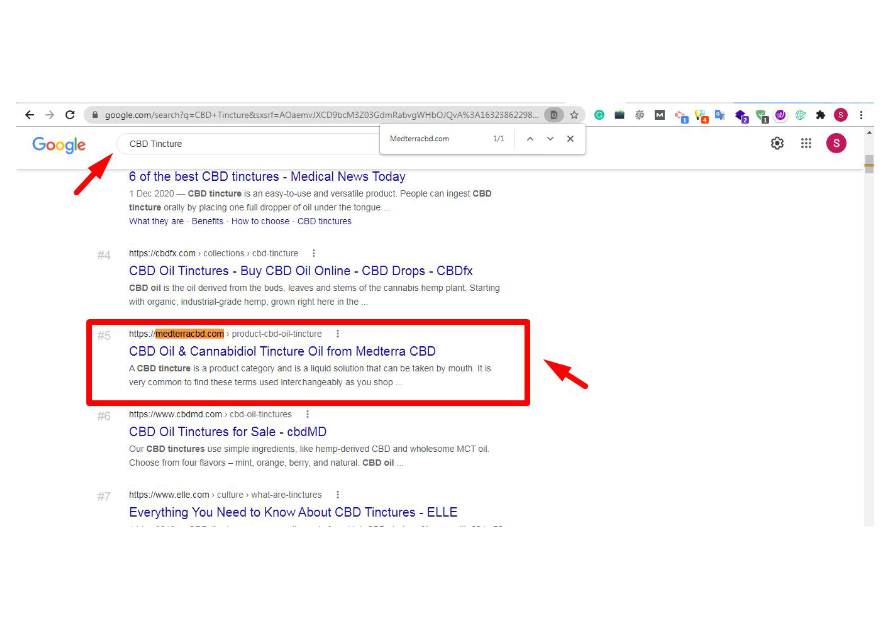Open Google search settings gear
Screen dimensions: 891x629
(777, 143)
